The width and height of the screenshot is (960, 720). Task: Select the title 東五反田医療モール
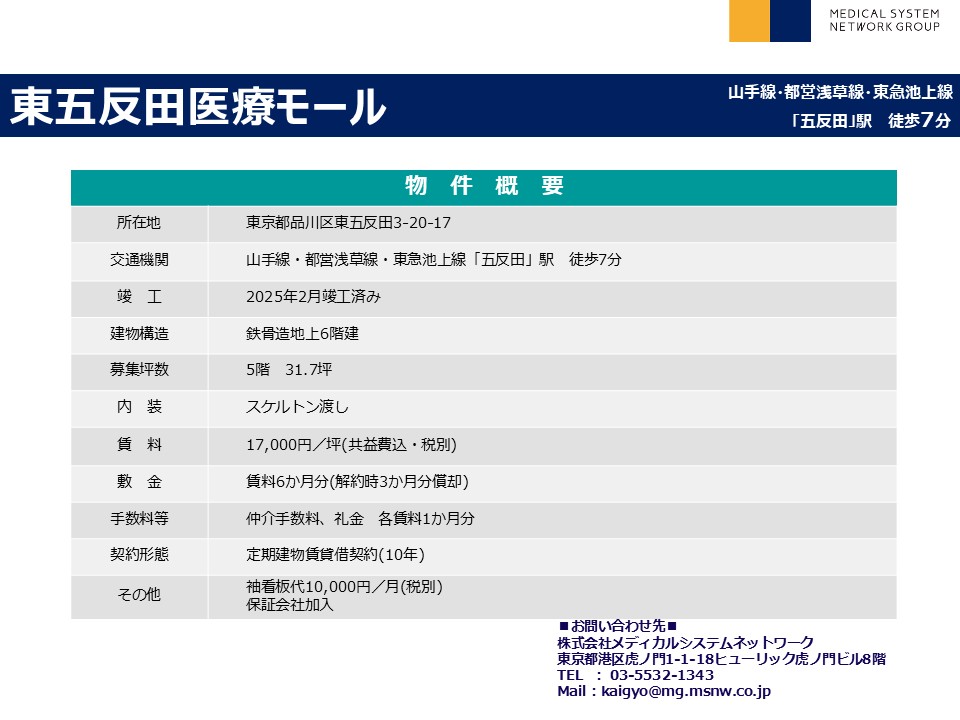[x=198, y=106]
